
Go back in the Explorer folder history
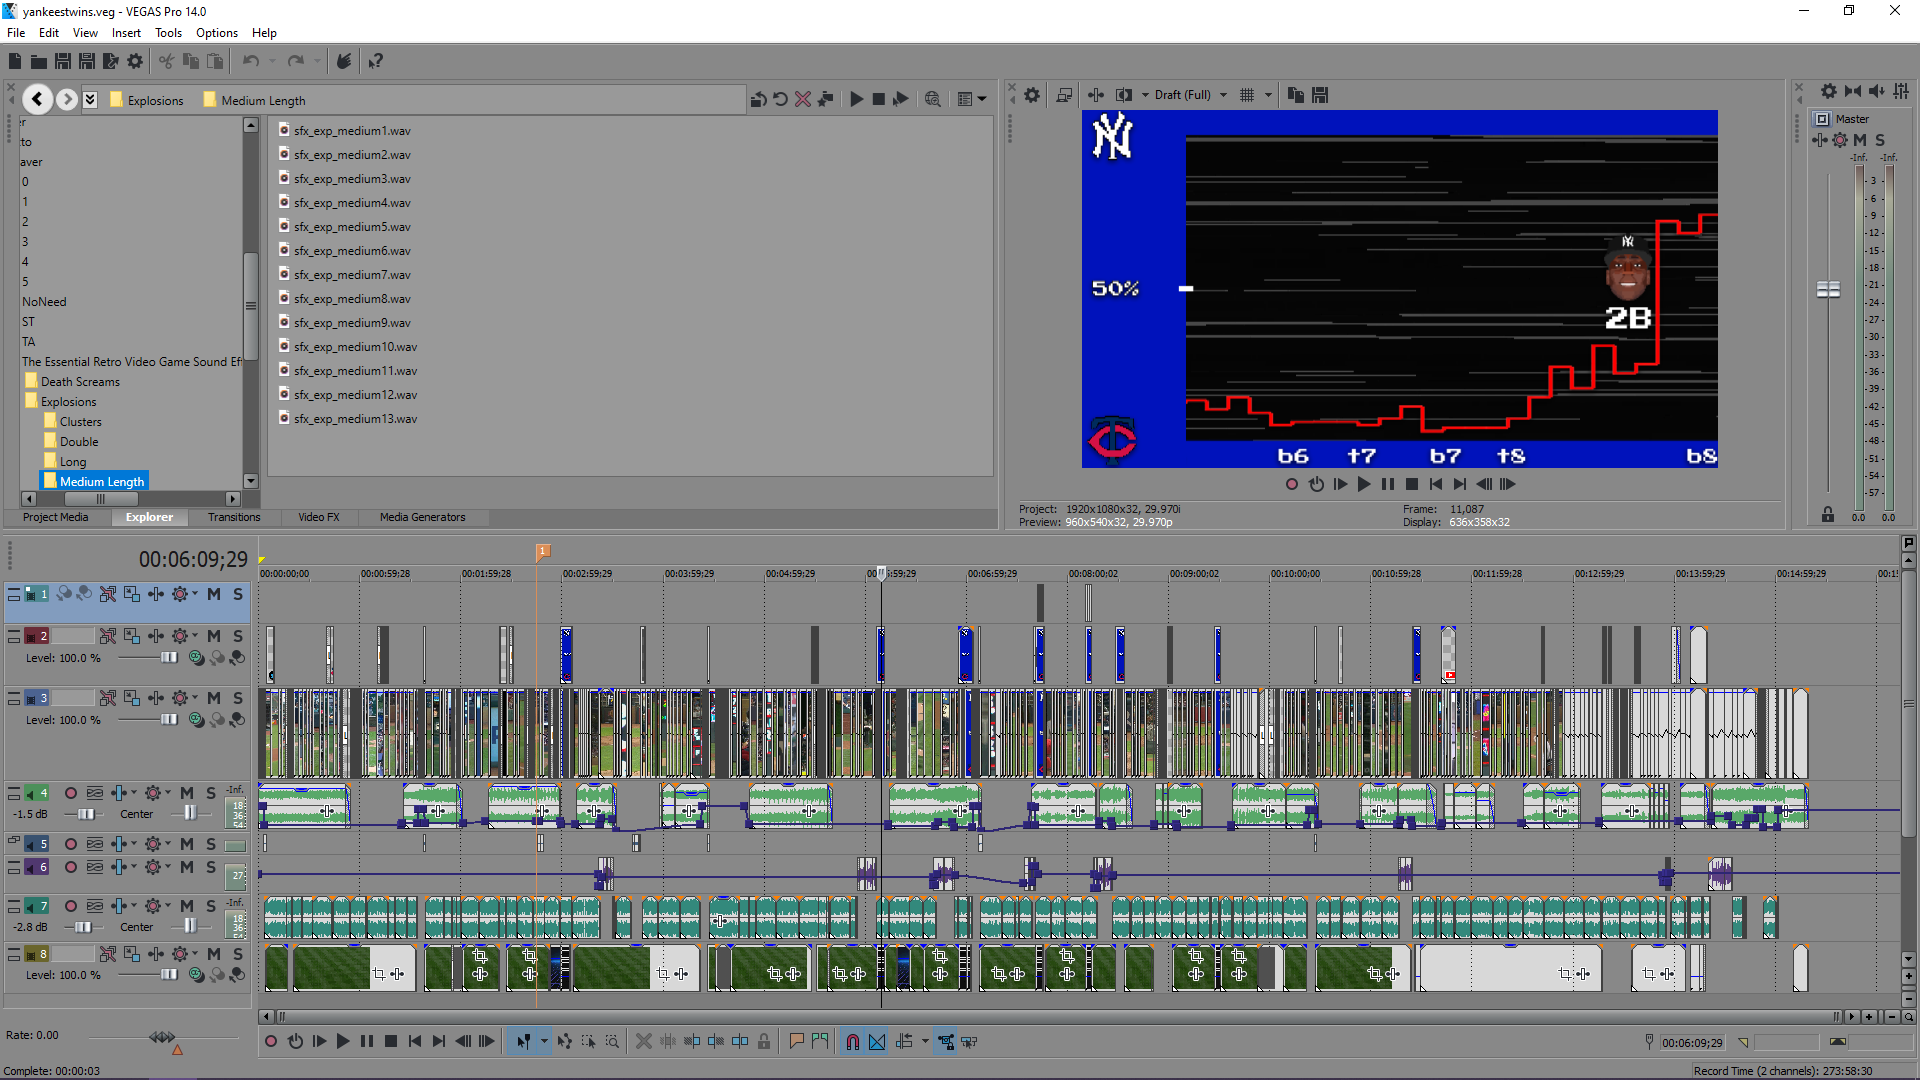point(37,99)
